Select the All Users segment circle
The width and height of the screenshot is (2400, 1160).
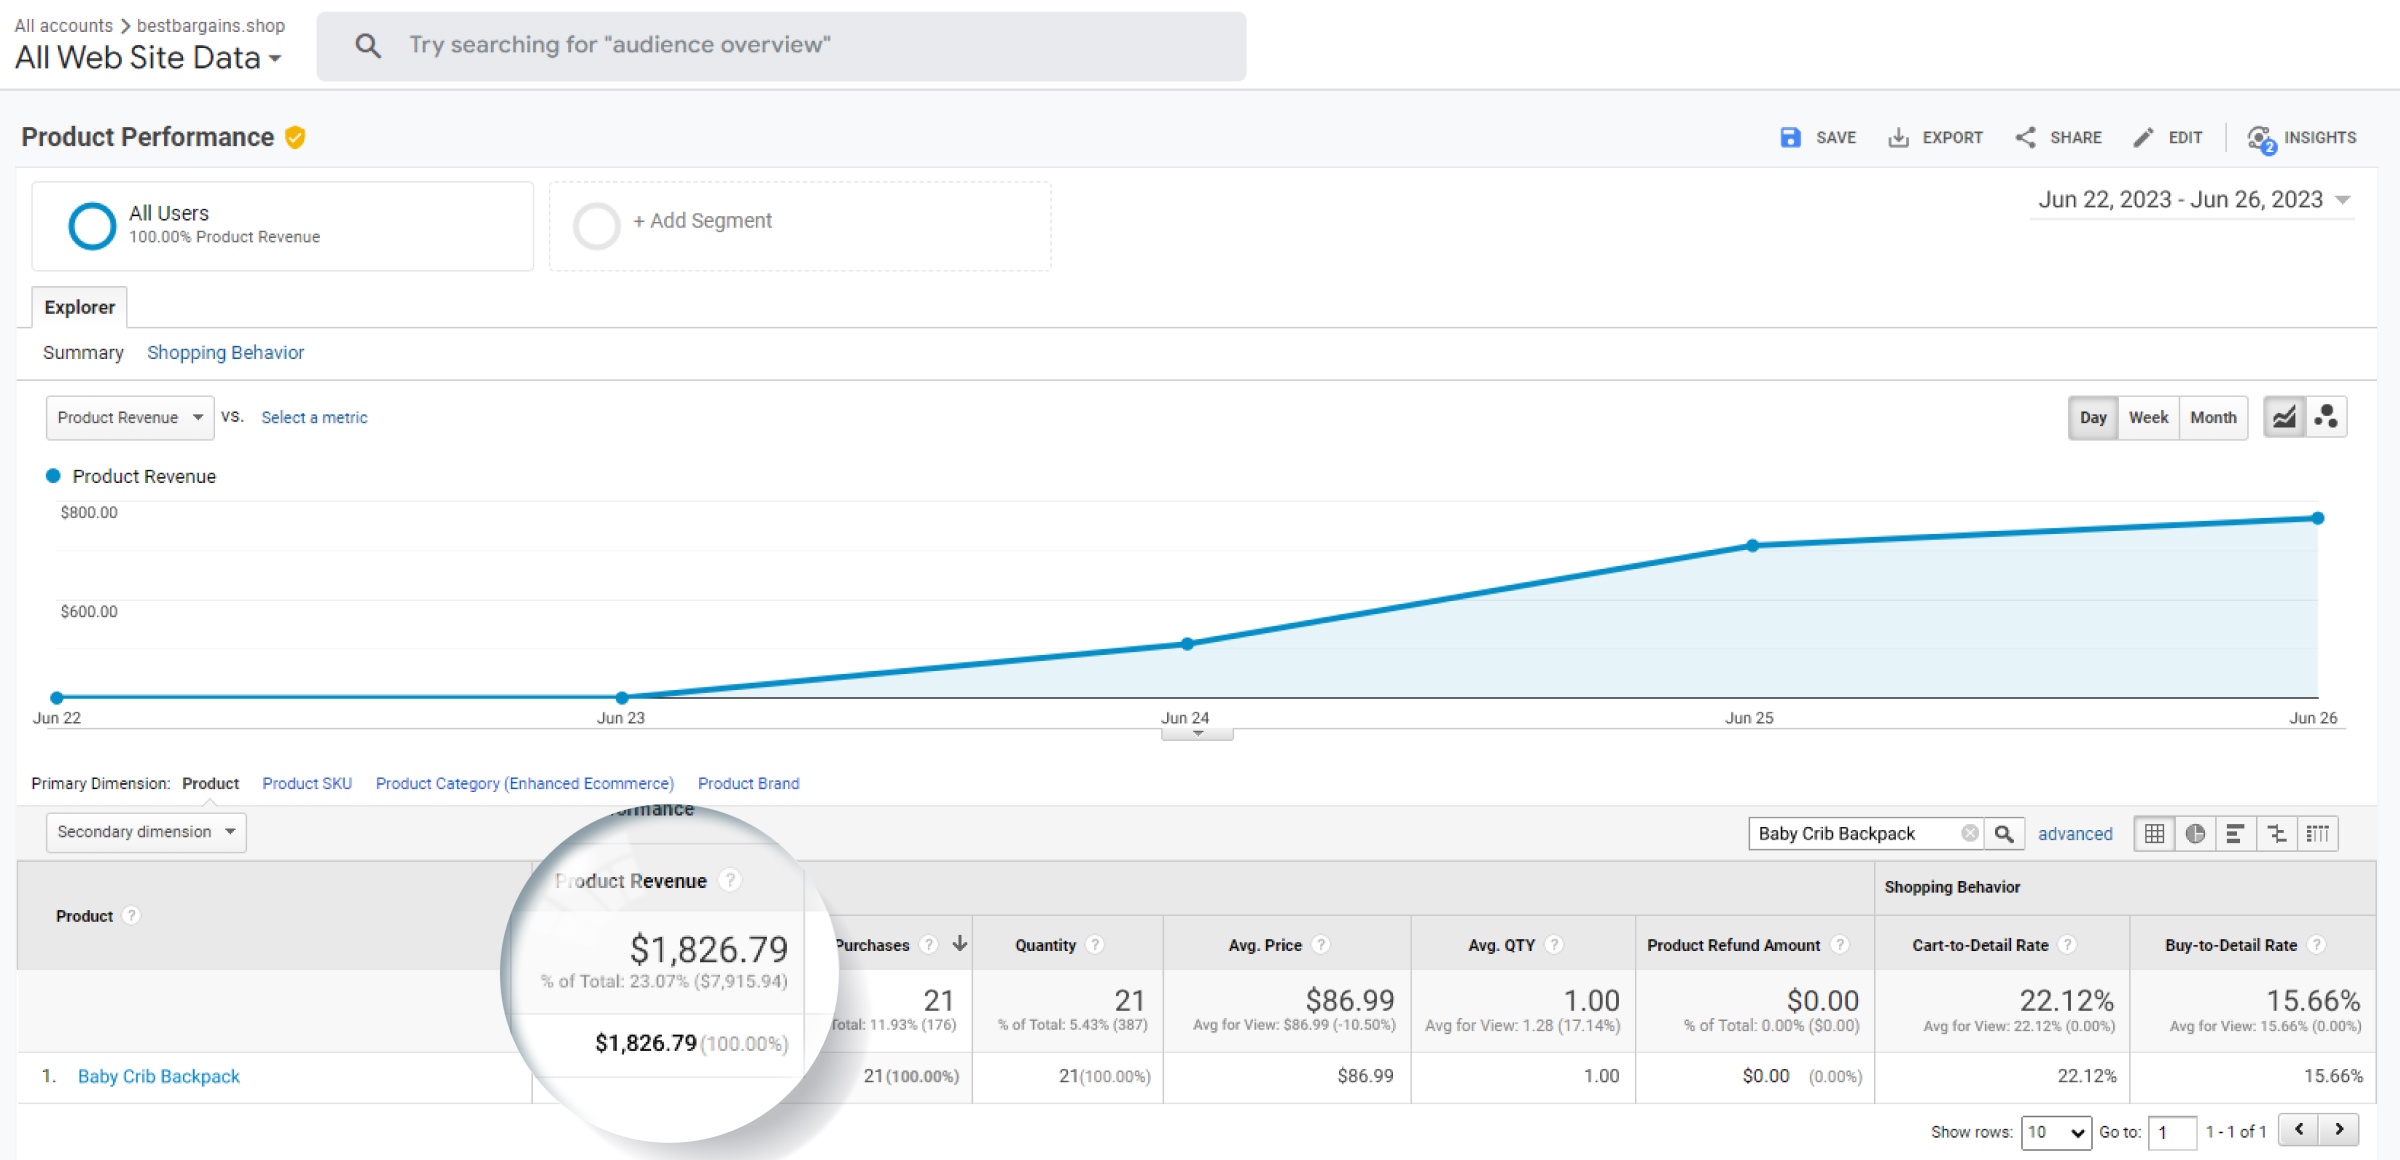point(92,225)
